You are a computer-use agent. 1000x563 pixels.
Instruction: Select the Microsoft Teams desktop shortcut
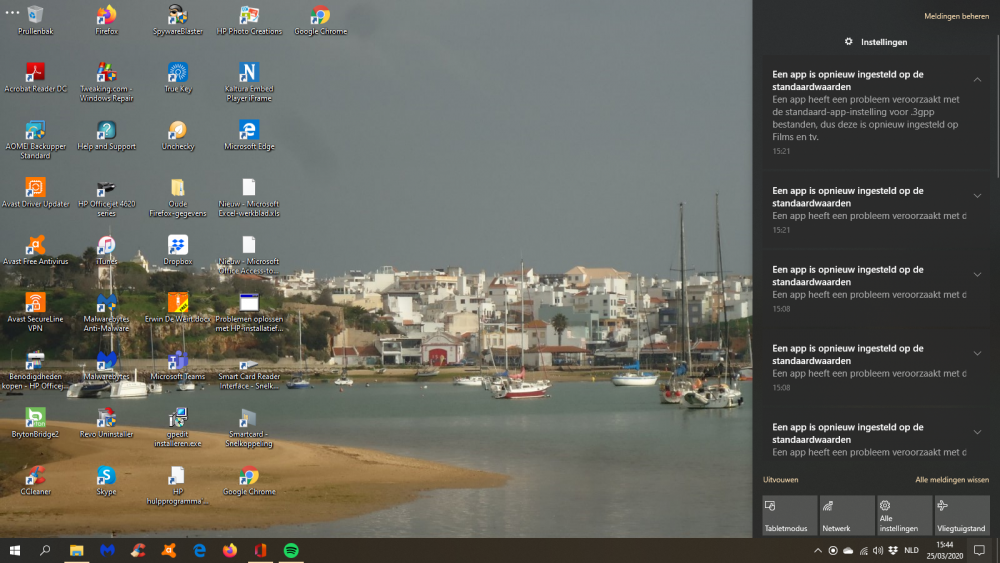(177, 360)
